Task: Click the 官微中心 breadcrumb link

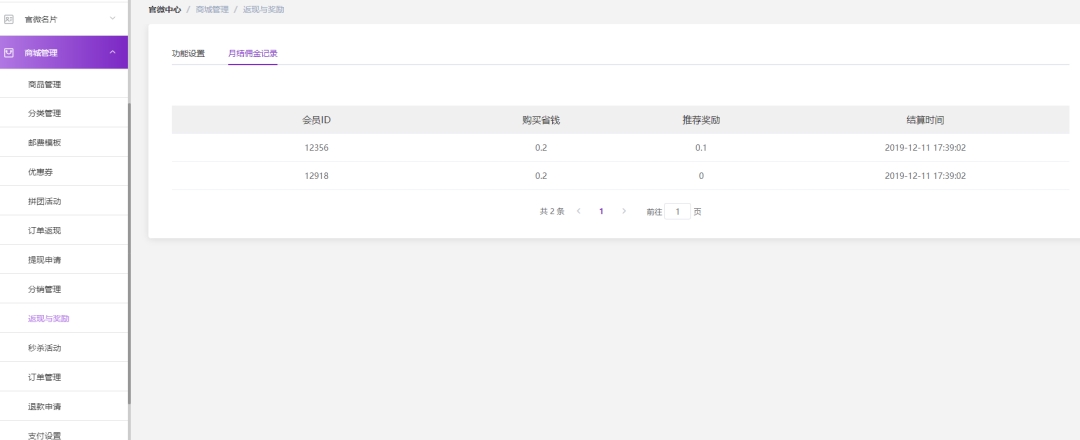Action: point(164,9)
